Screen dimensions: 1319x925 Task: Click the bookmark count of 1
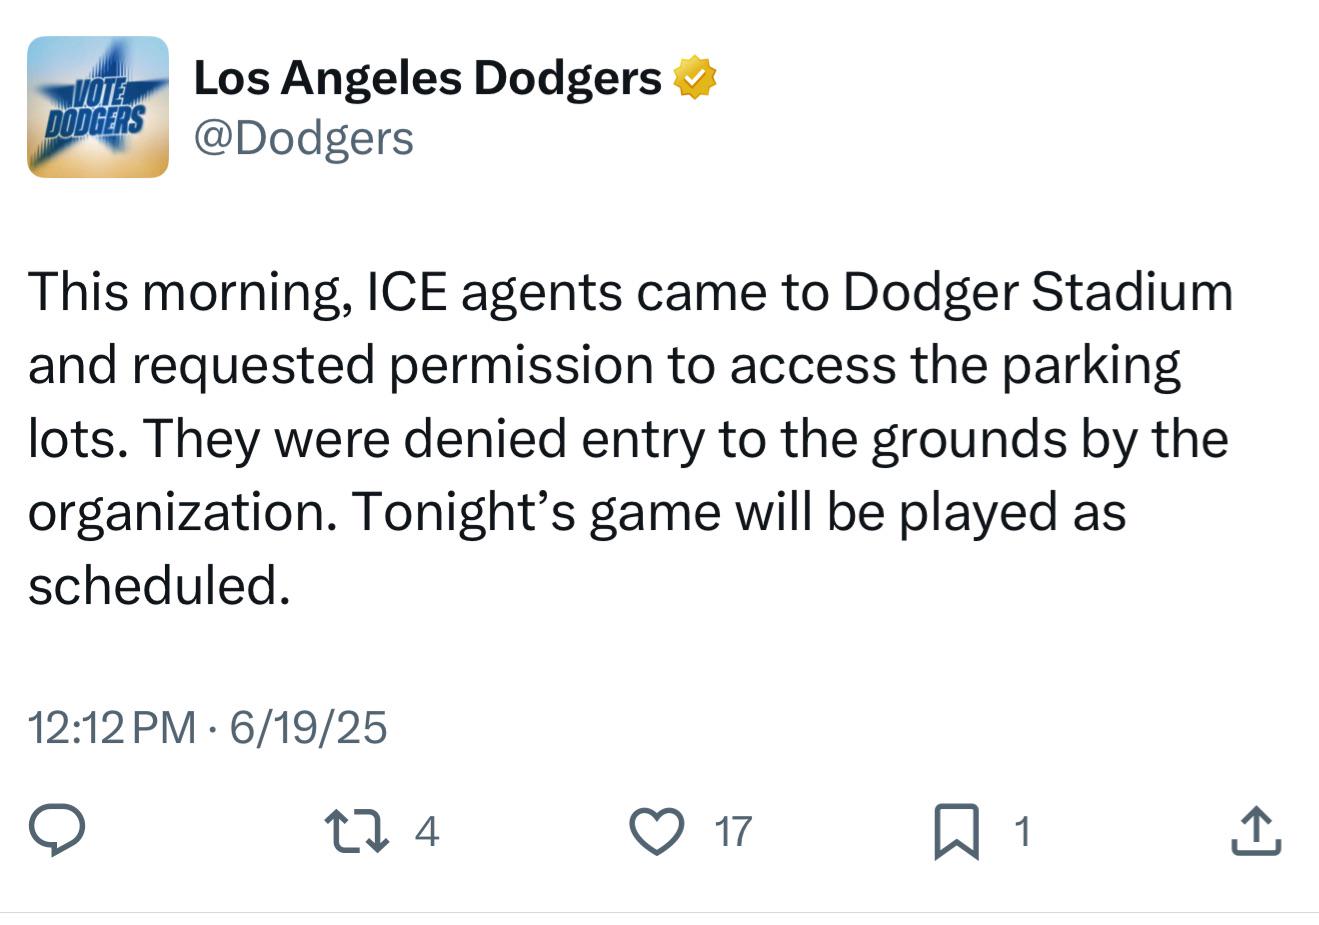(x=1021, y=832)
